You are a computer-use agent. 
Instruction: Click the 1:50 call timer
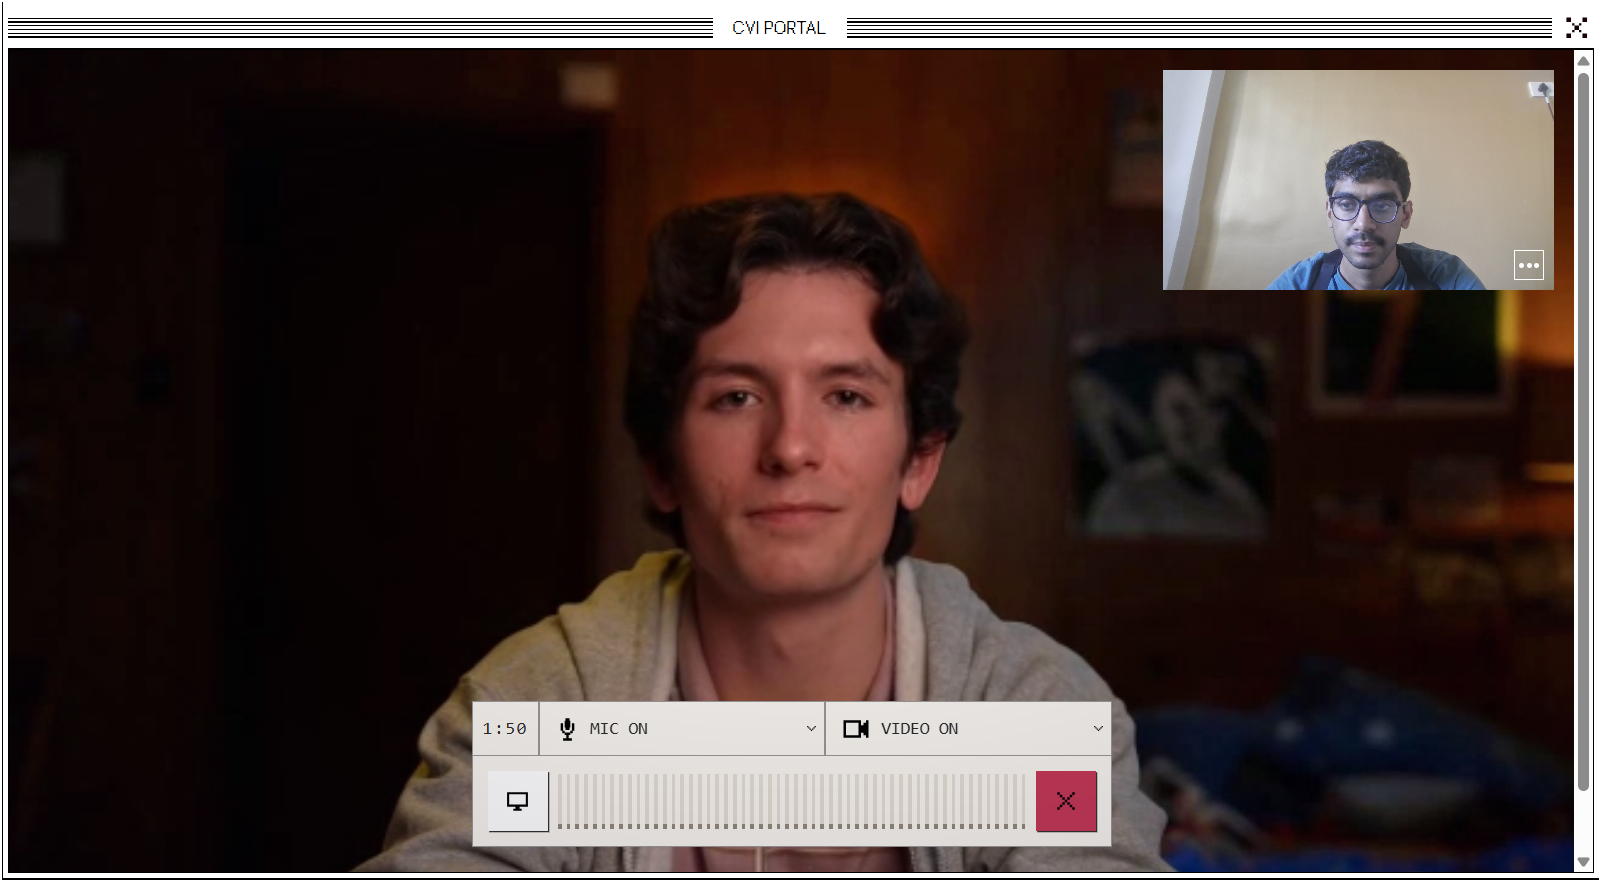tap(505, 729)
